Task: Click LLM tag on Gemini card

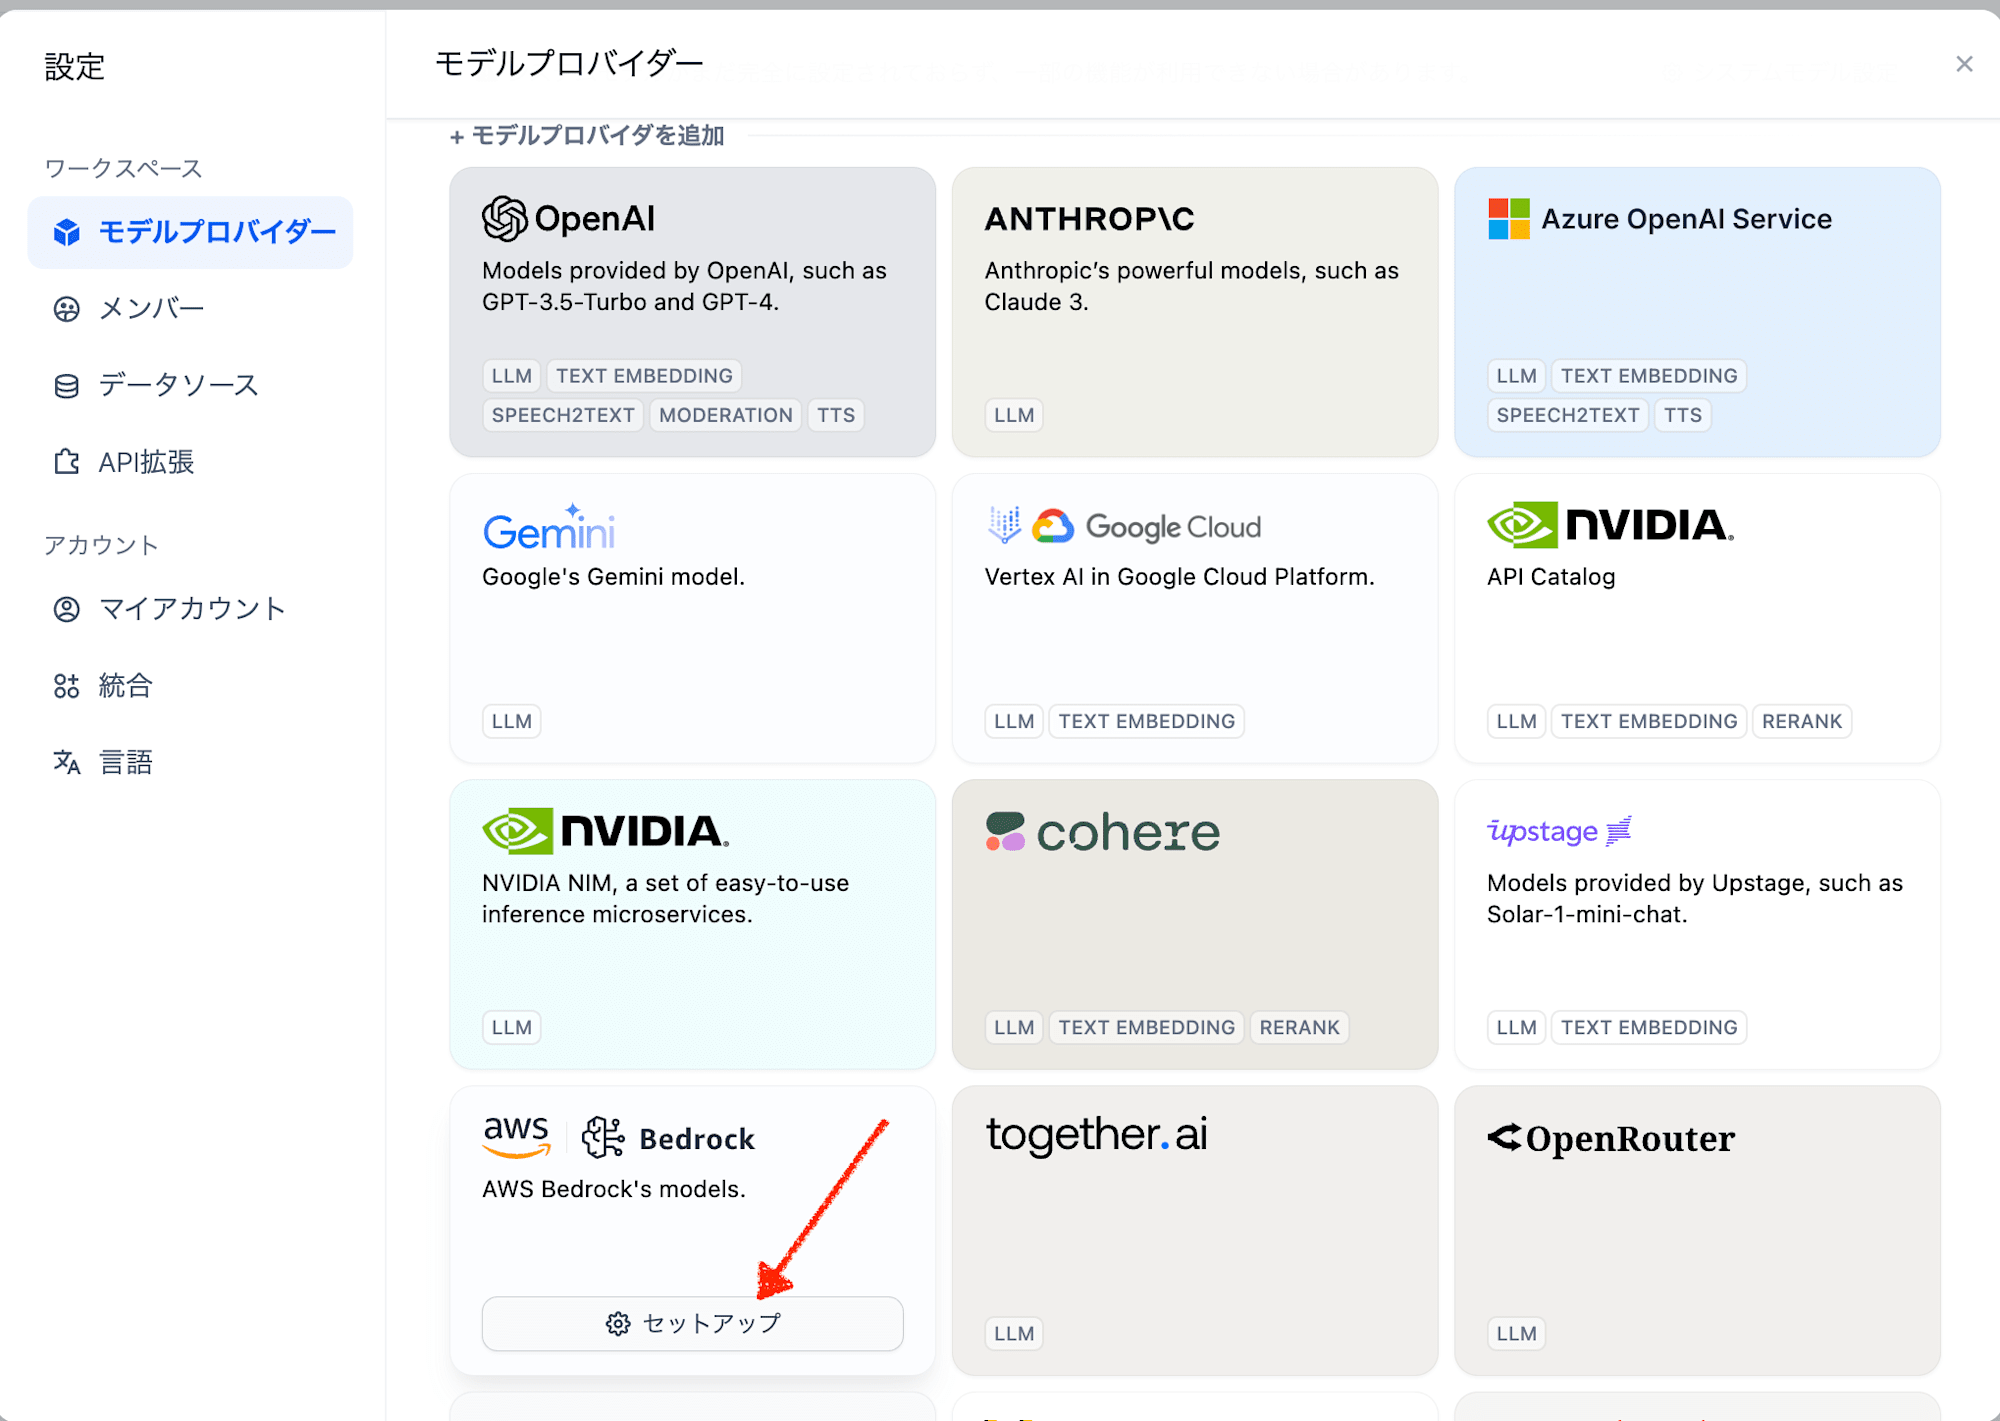Action: [512, 721]
